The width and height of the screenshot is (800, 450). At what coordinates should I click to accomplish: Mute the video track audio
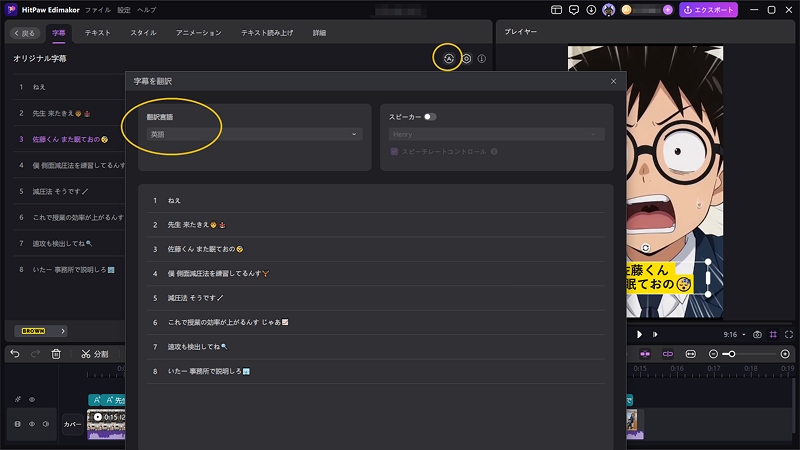tap(46, 424)
